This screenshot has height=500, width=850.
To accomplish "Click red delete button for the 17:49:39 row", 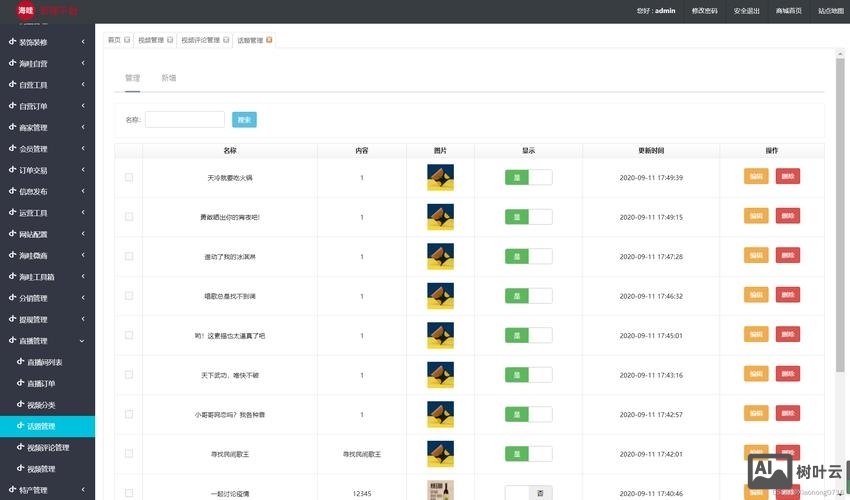I will tap(788, 176).
